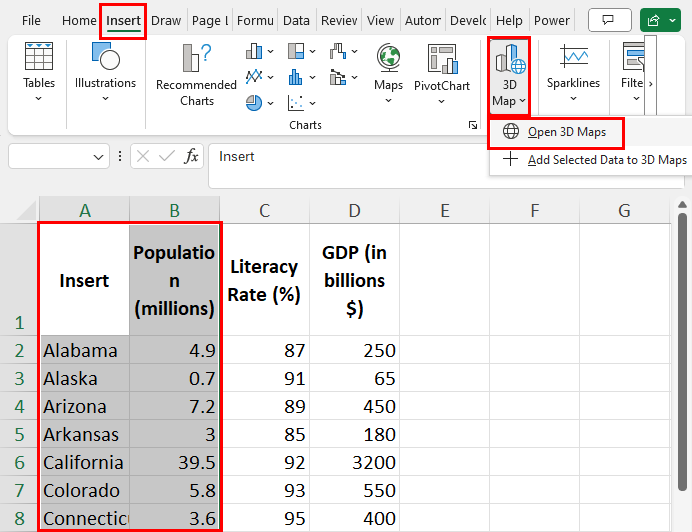Screen dimensions: 692x532
Task: Insert a hierarchy treemap chart
Action: pos(296,51)
